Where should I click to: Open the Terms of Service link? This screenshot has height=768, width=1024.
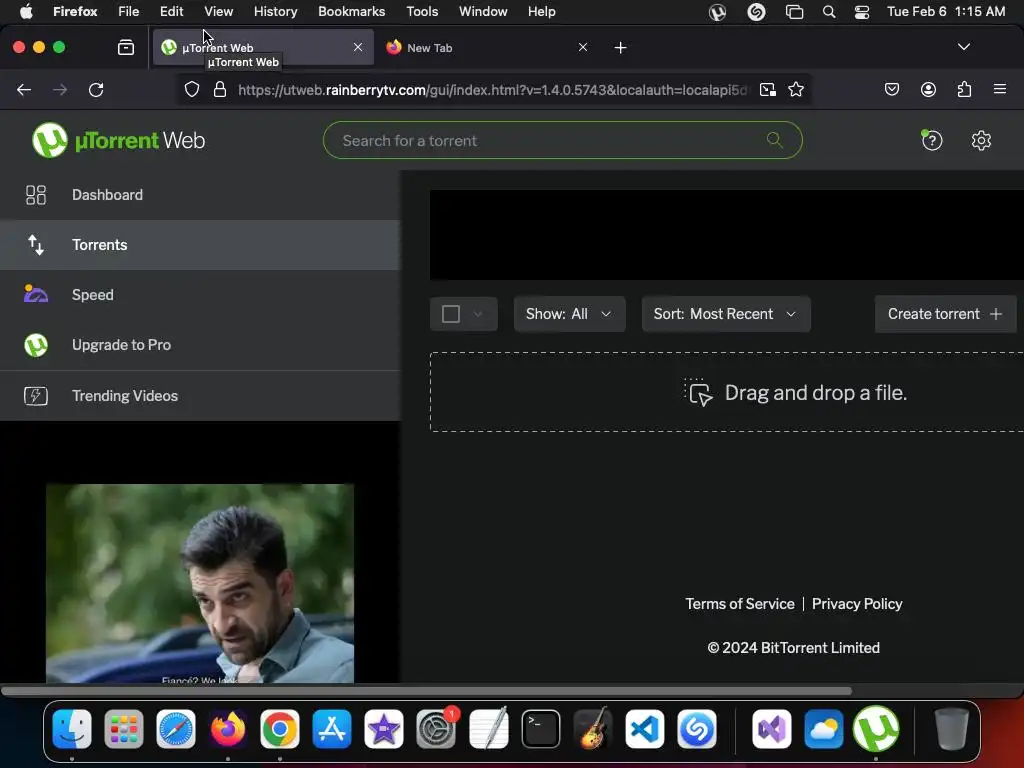point(739,604)
